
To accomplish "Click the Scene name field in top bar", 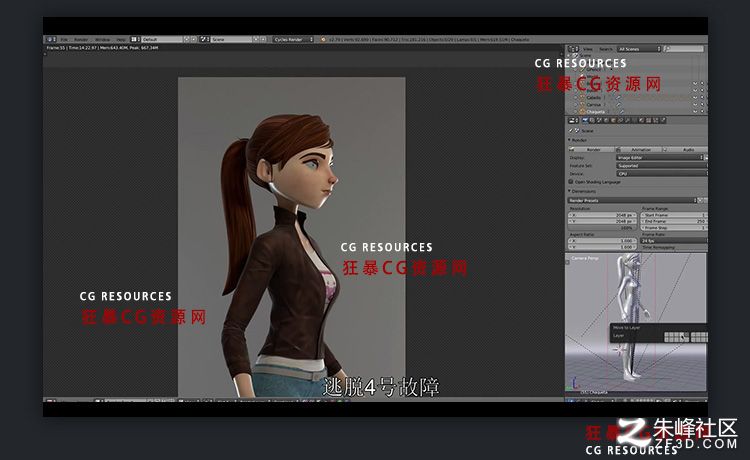I will 232,39.
